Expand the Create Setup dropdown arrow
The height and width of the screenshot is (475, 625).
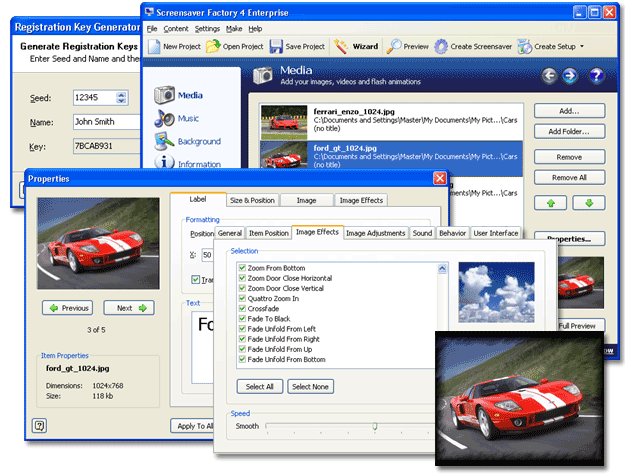click(582, 47)
